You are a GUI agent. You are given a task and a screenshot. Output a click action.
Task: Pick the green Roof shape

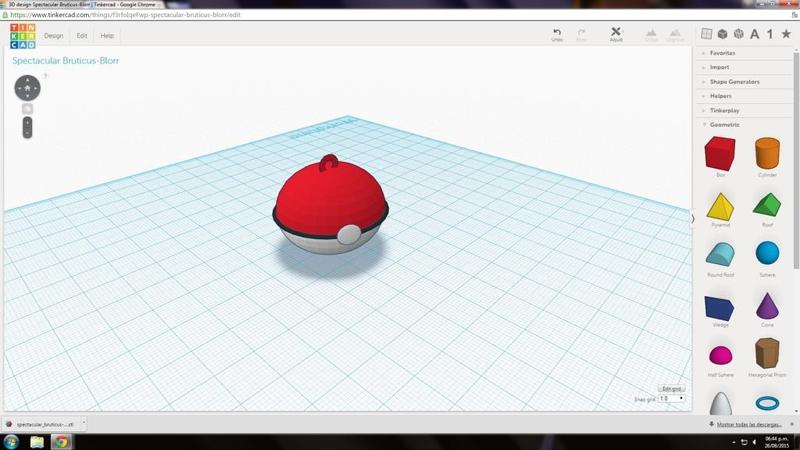click(x=767, y=205)
